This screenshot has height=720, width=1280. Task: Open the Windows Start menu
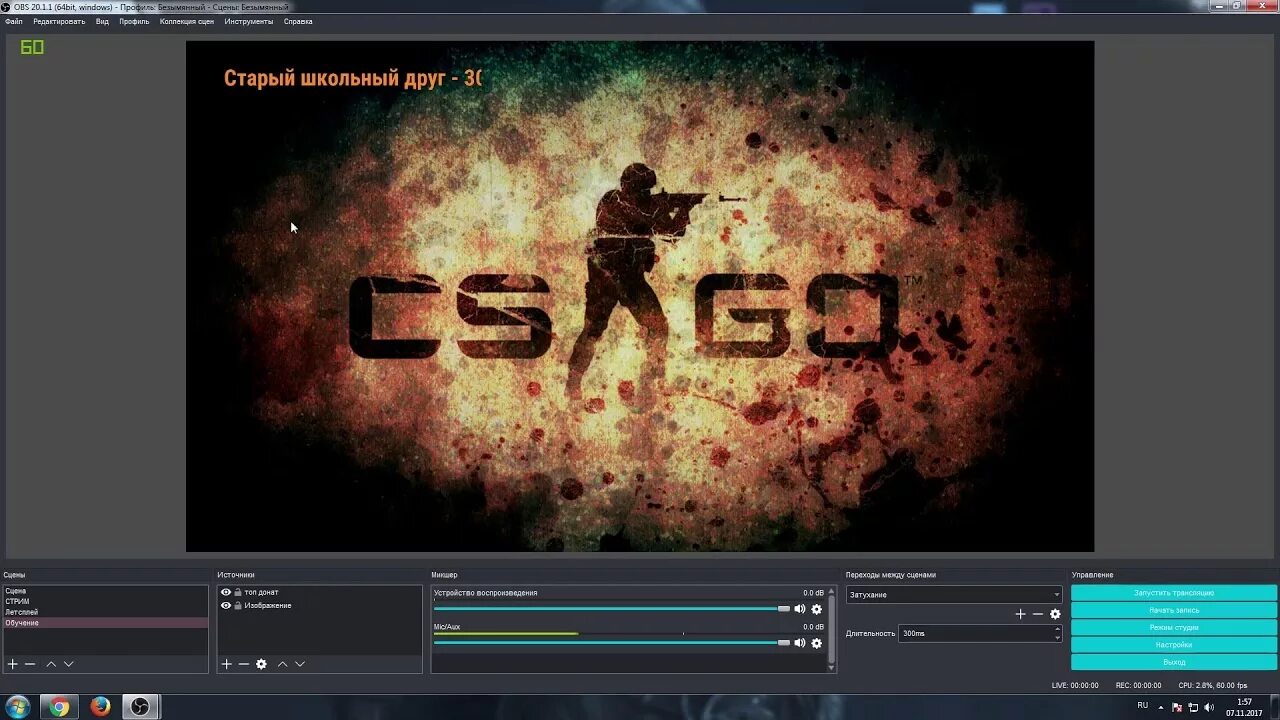[x=17, y=707]
